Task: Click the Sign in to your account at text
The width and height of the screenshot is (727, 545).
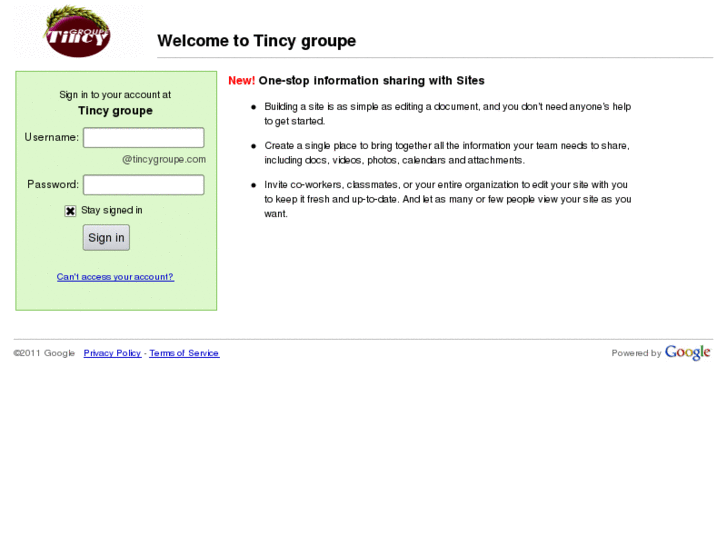Action: tap(115, 95)
